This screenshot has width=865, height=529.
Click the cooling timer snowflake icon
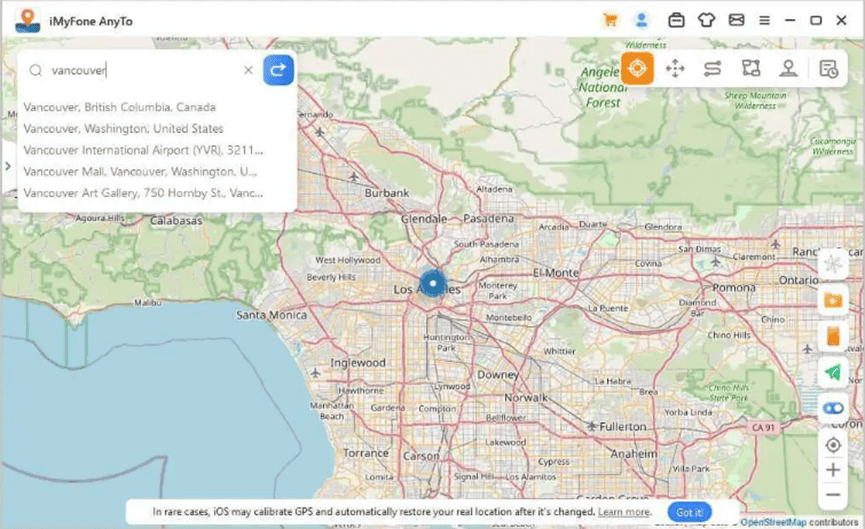point(833,264)
